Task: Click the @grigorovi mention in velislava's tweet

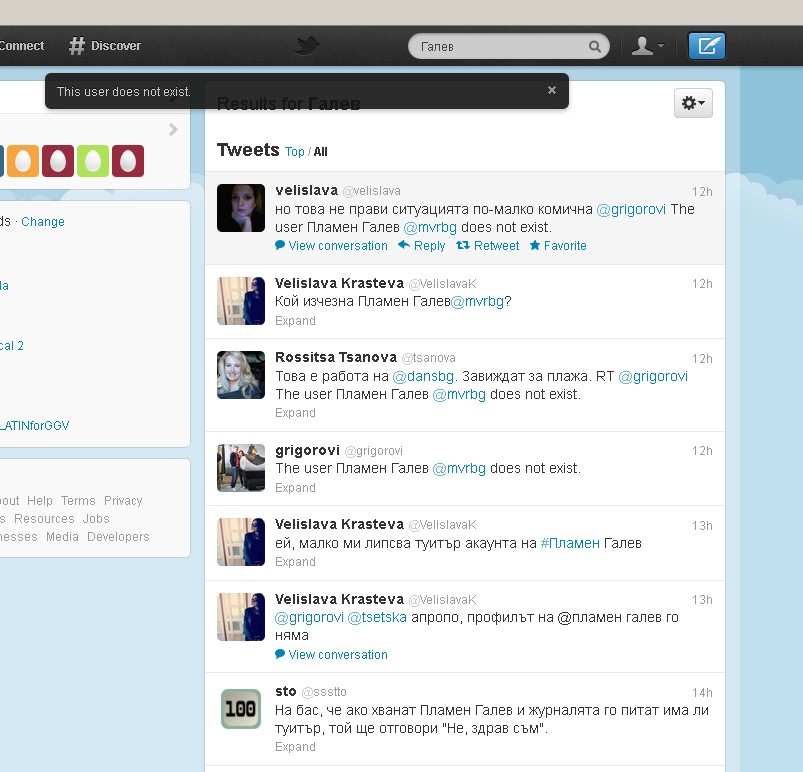Action: pos(631,210)
